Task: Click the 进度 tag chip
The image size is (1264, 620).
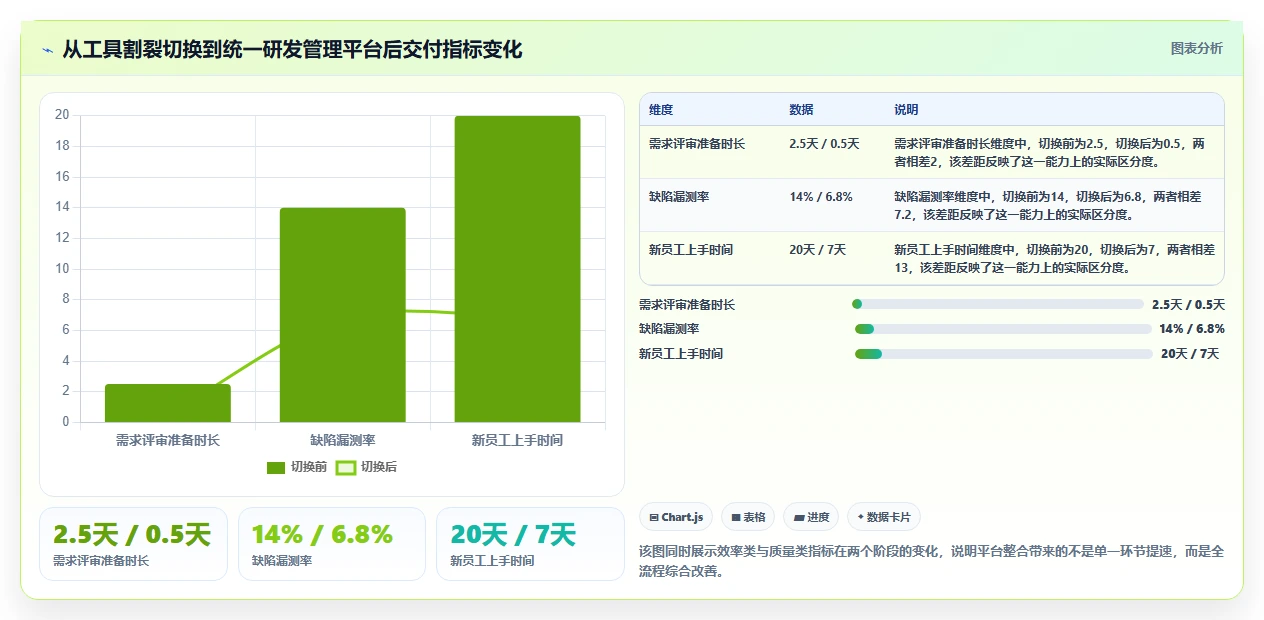Action: click(811, 517)
